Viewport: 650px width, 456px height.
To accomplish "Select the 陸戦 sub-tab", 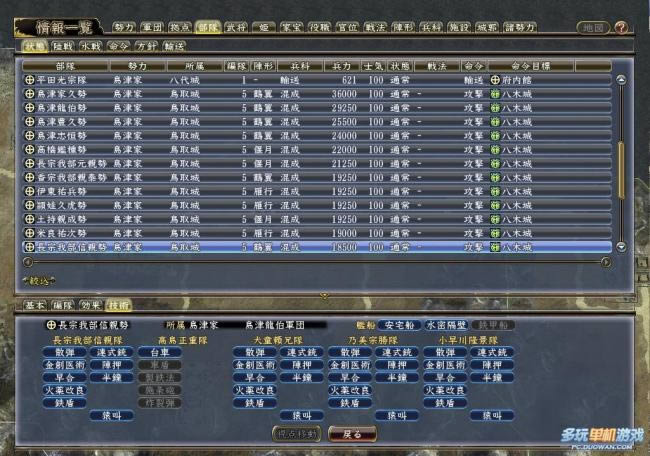I will [63, 46].
